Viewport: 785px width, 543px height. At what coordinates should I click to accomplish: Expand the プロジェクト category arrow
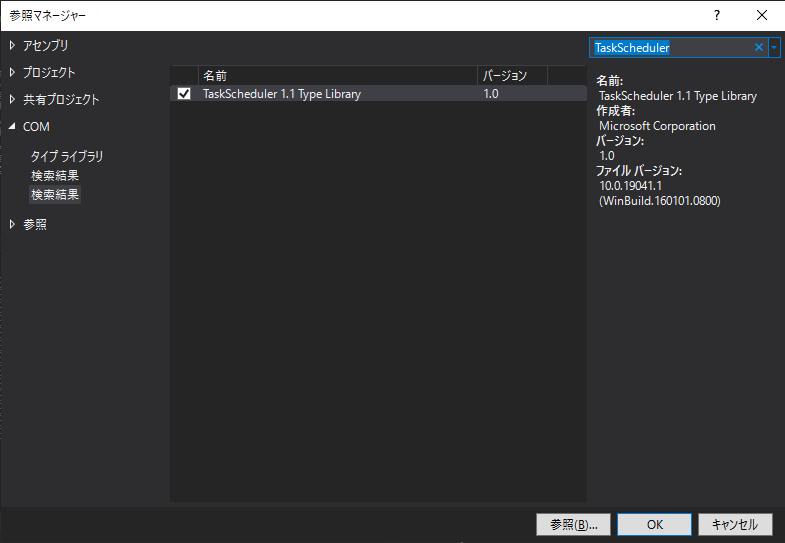pyautogui.click(x=13, y=72)
